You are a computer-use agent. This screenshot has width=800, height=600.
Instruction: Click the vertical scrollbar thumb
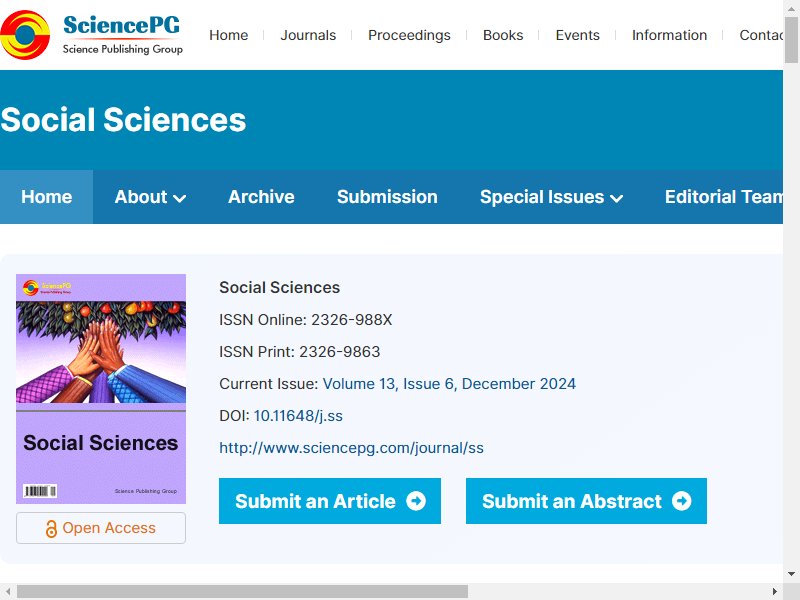[x=791, y=40]
